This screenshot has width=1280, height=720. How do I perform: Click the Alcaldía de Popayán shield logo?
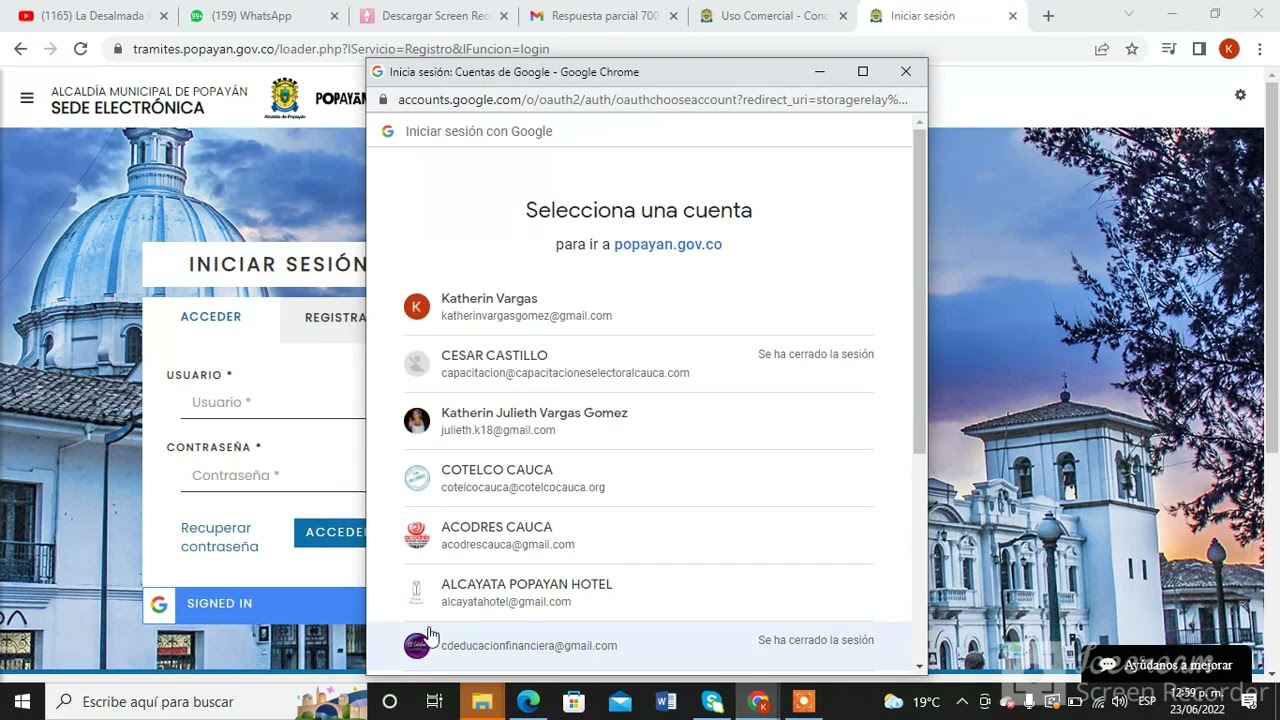(285, 98)
